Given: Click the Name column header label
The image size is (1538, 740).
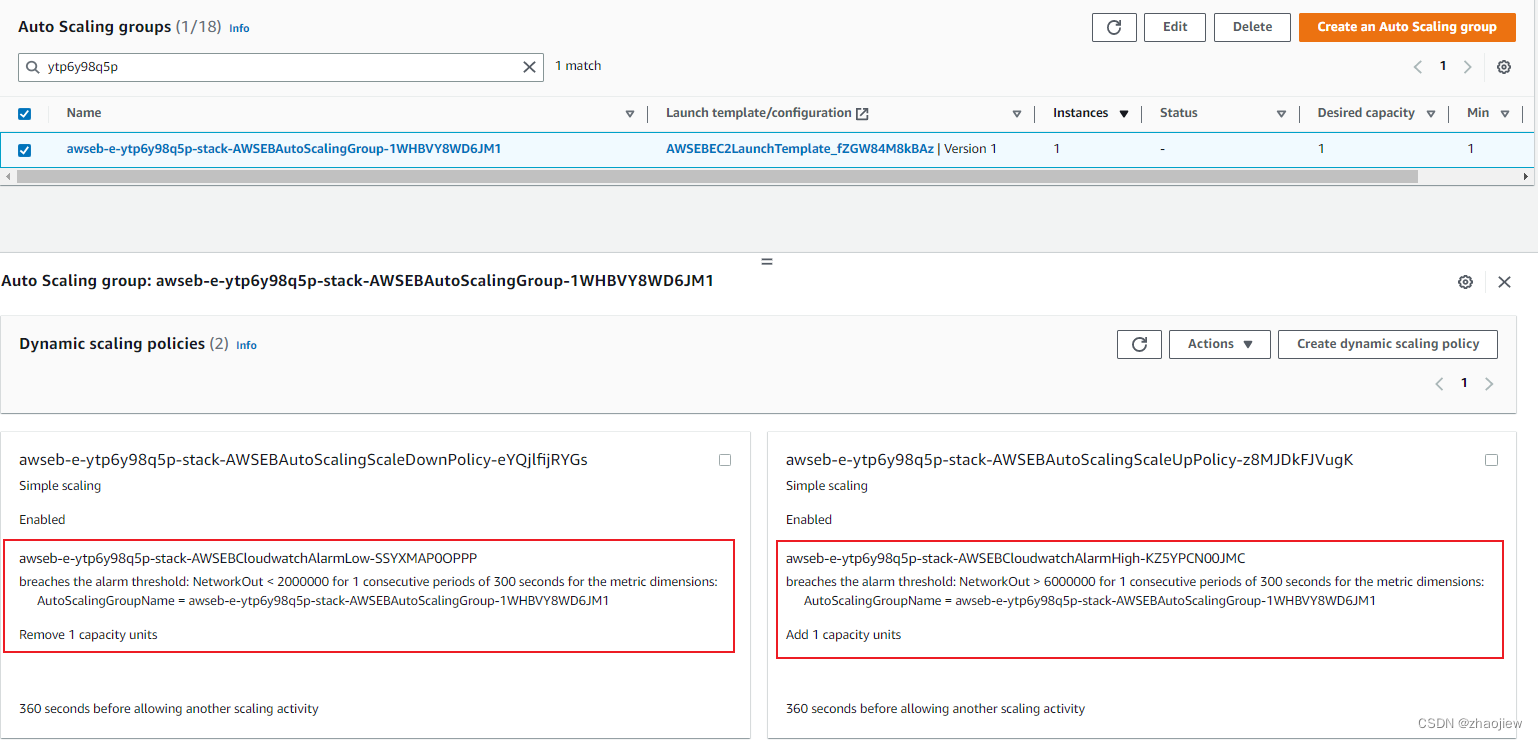Looking at the screenshot, I should point(84,113).
